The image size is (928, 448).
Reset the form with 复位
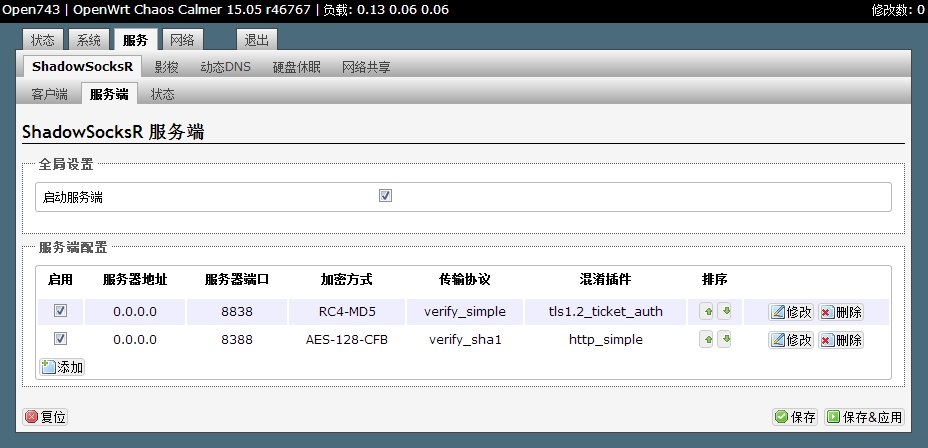pos(46,417)
